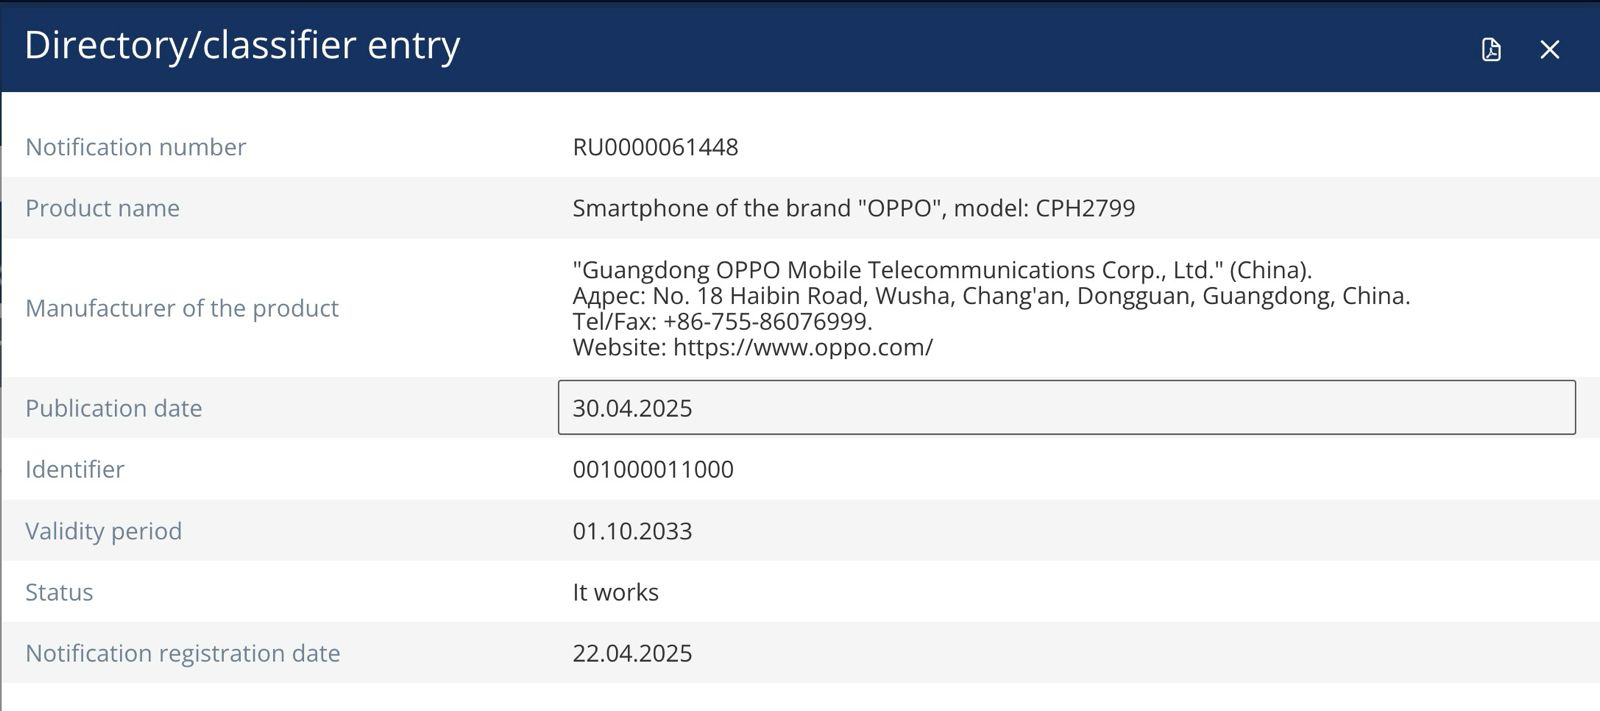Click the Product name label

102,208
